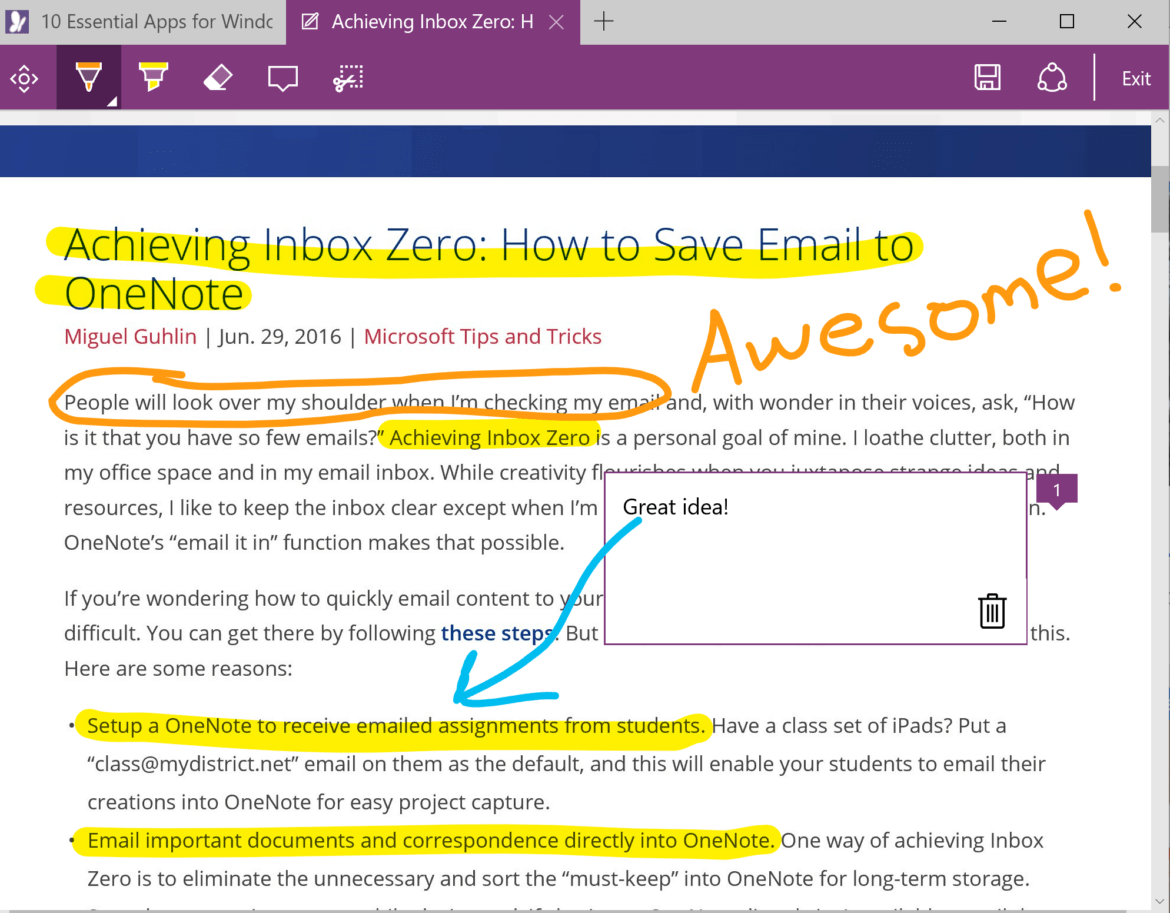Open Microsoft Tips and Tricks category link

[482, 336]
